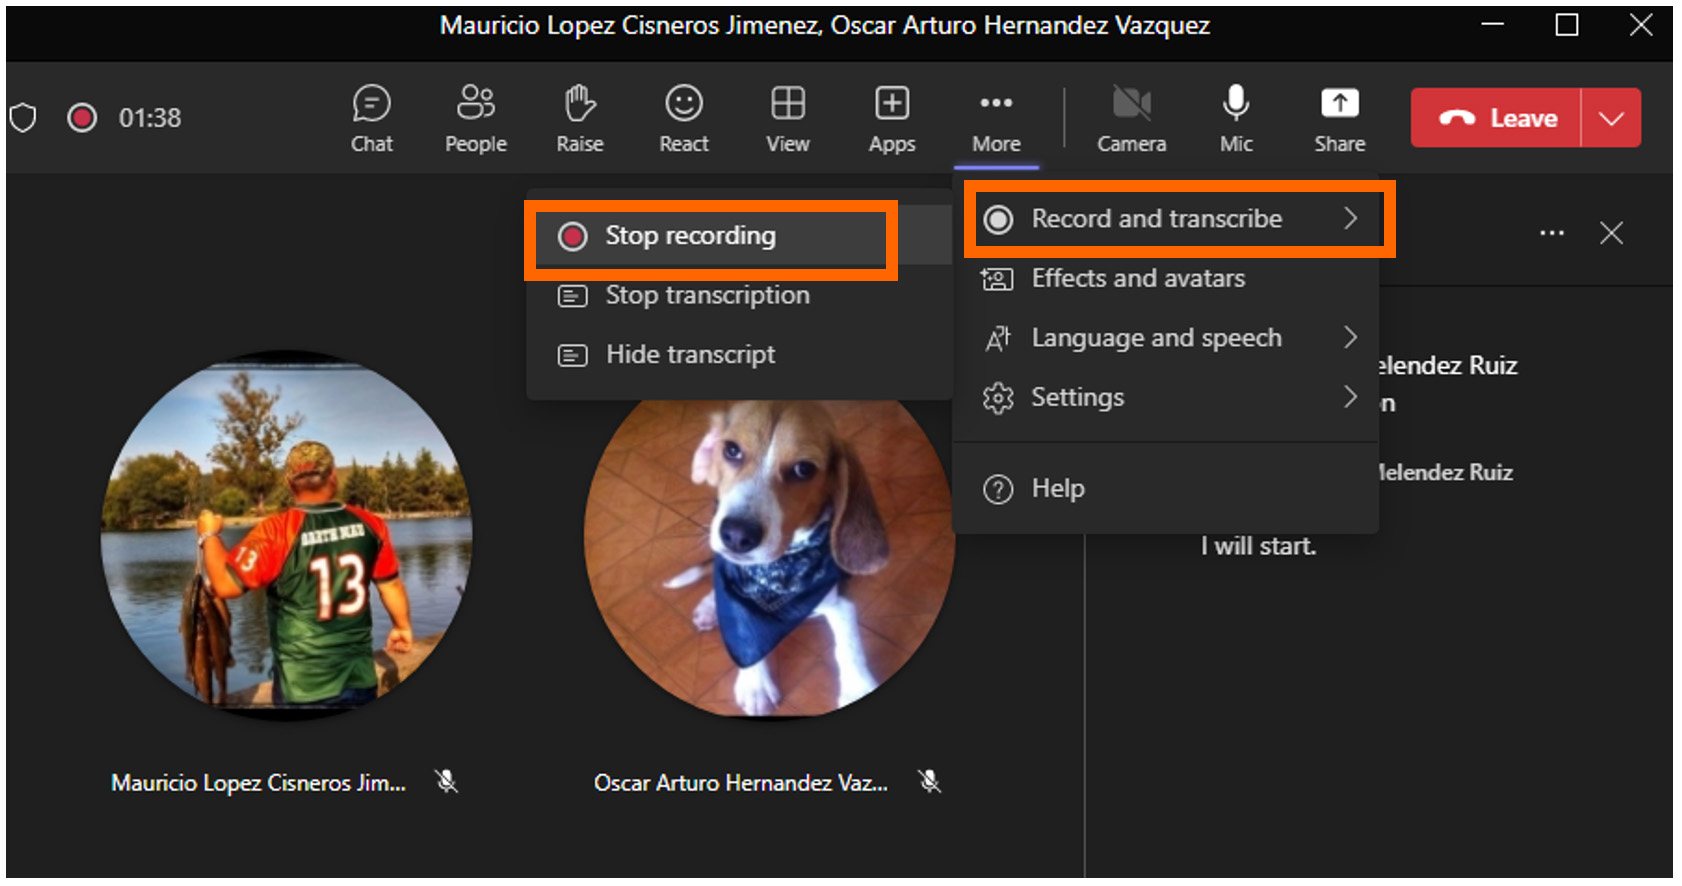1682x886 pixels.
Task: Open the Chat panel
Action: [x=371, y=118]
